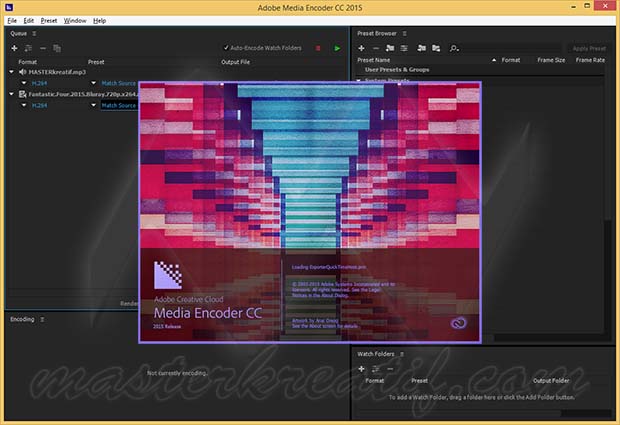This screenshot has height=425, width=620.
Task: Click the Apply Preset button
Action: coord(589,48)
